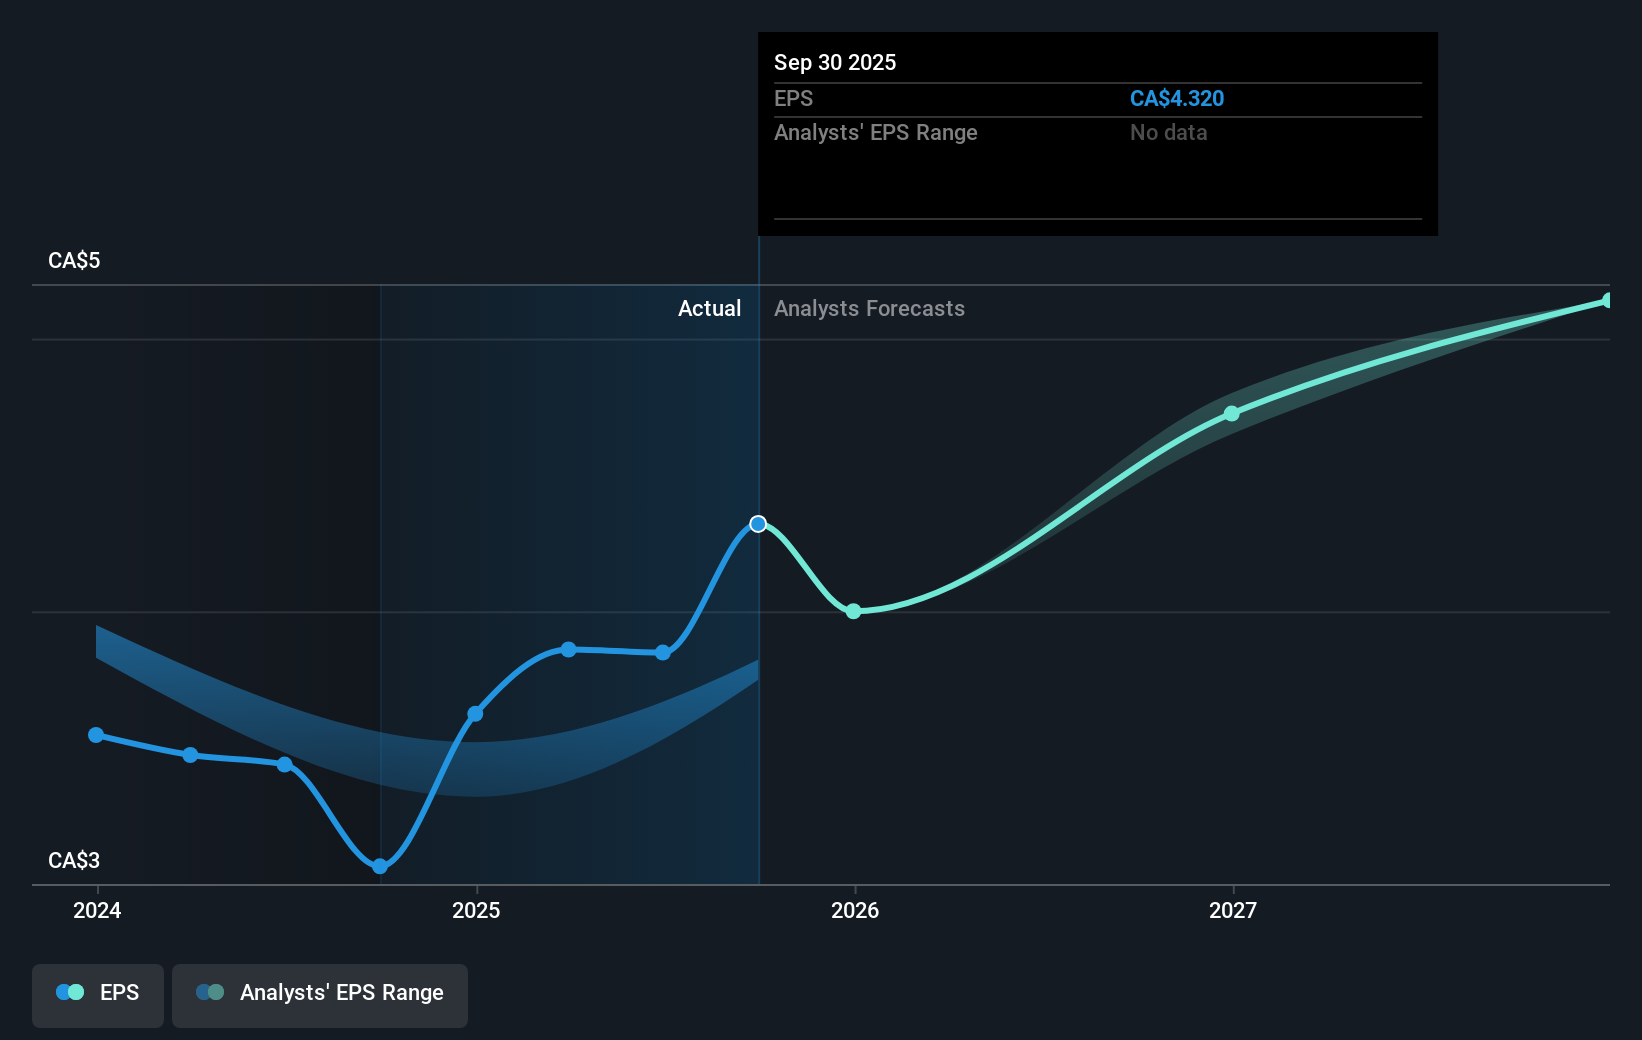The width and height of the screenshot is (1642, 1040).
Task: Click the CA$4.320 EPS value in tooltip
Action: click(1177, 98)
